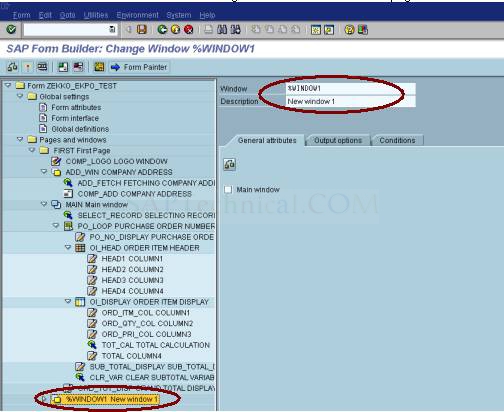Open the Goto menu
504x412 pixels.
click(67, 15)
